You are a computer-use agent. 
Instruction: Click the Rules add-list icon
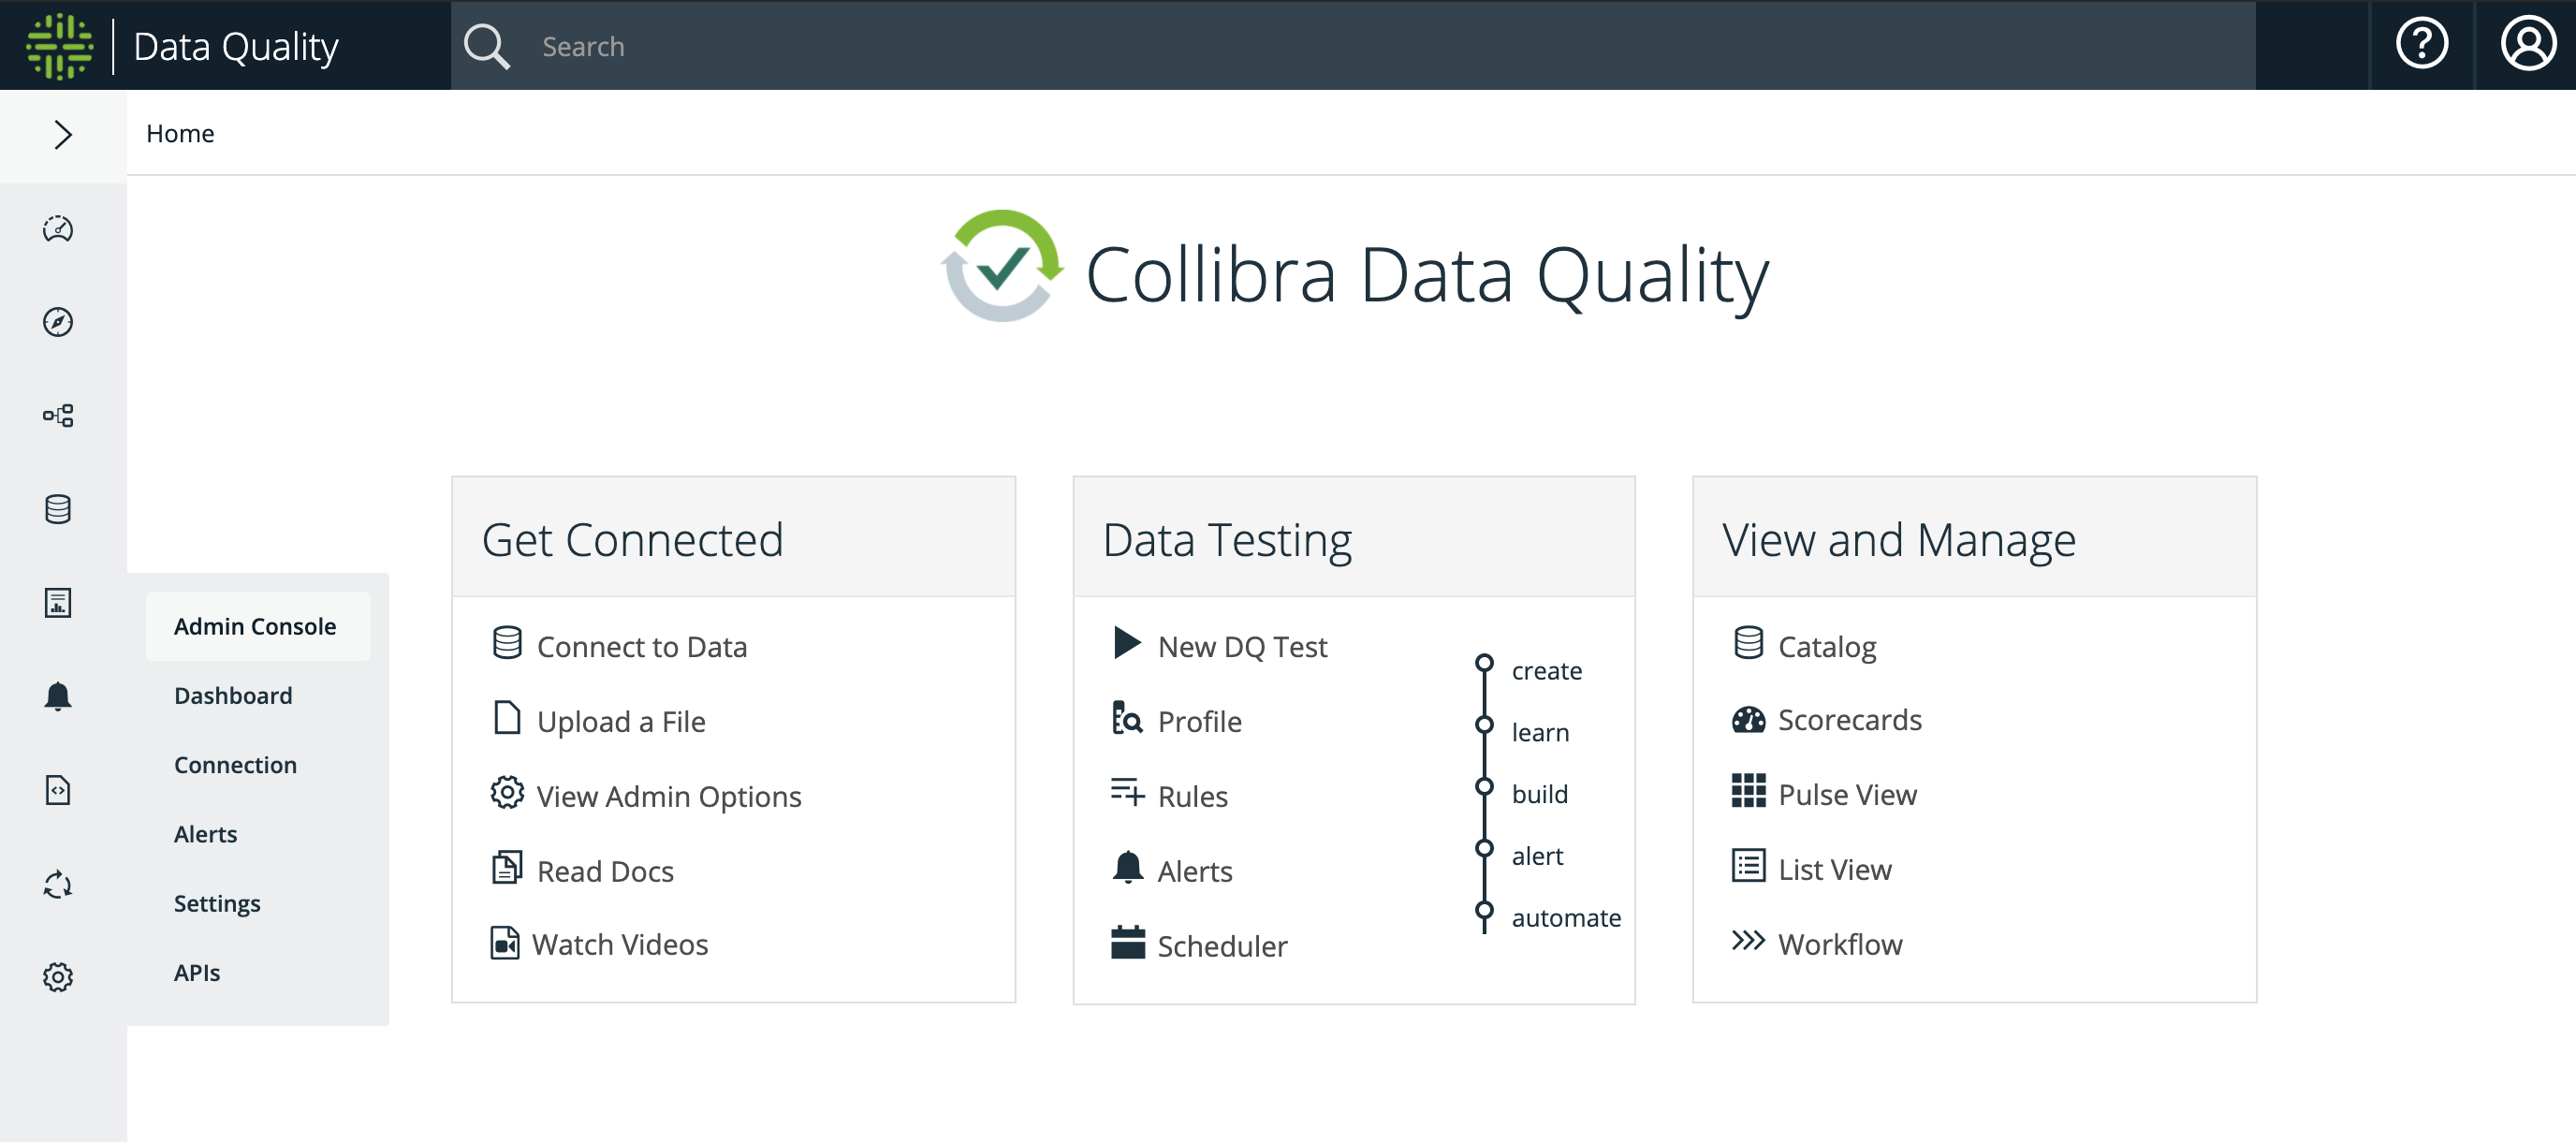tap(1127, 791)
